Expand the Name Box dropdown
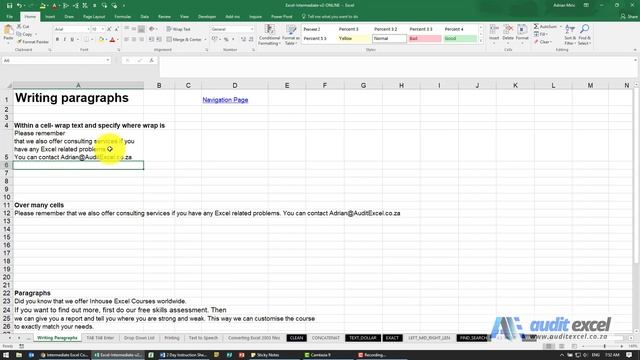 (x=108, y=60)
